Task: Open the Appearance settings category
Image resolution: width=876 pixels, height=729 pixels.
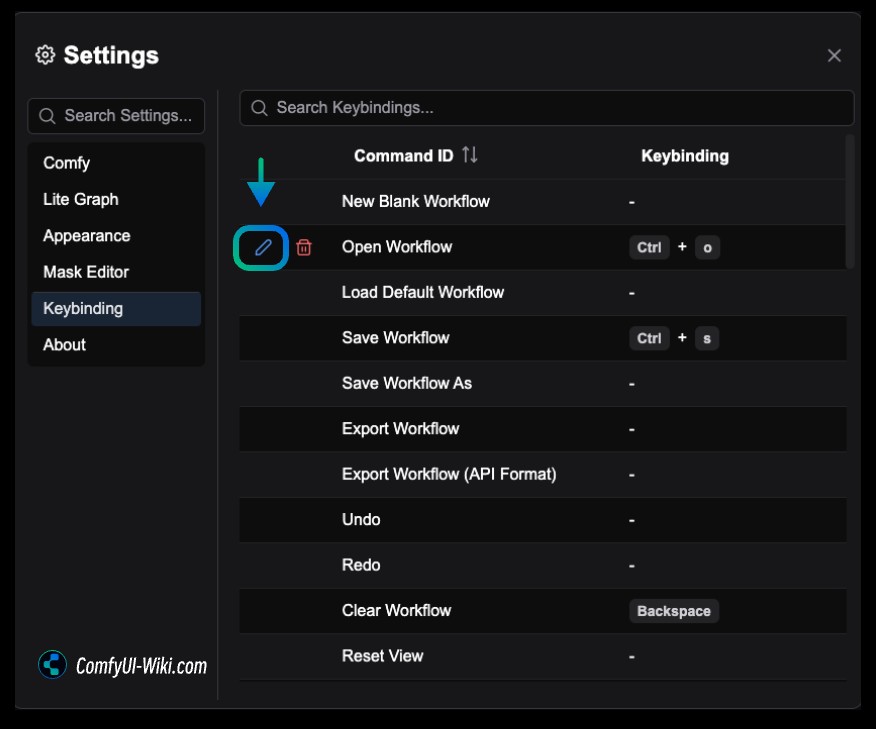Action: [x=116, y=236]
